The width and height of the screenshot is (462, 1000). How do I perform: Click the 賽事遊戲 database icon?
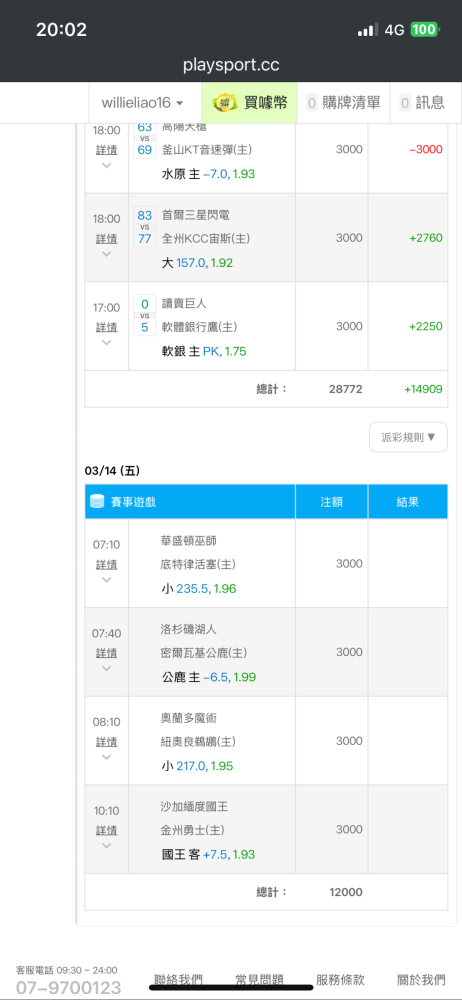click(97, 502)
